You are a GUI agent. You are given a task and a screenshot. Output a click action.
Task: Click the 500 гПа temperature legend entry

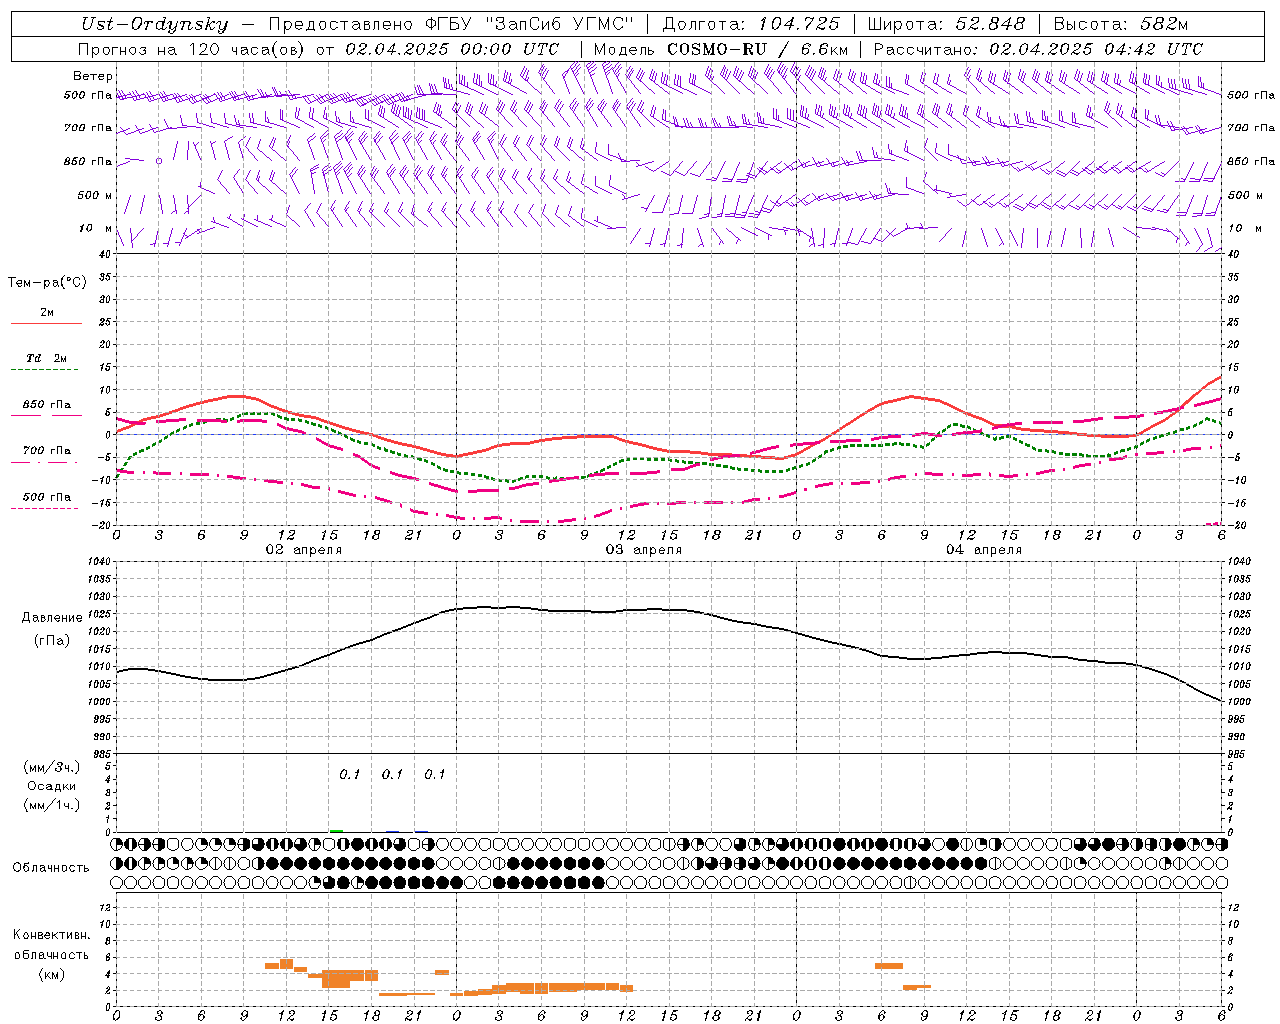46,502
